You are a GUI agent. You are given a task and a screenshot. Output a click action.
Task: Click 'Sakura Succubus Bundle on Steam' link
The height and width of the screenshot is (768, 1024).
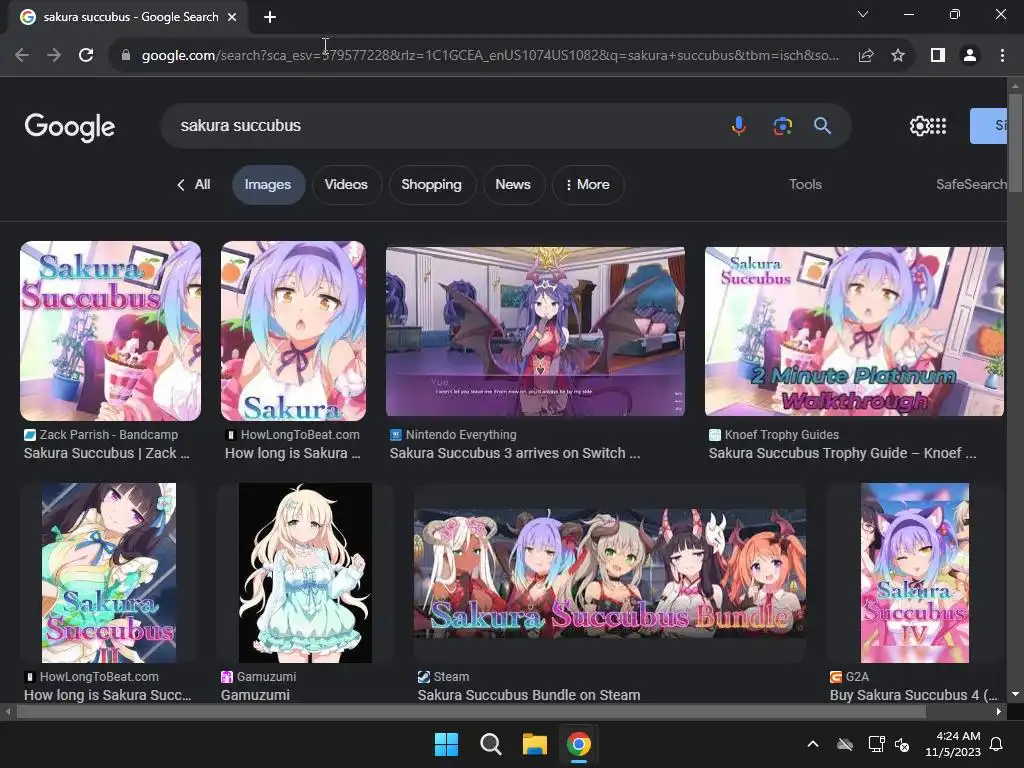point(529,695)
